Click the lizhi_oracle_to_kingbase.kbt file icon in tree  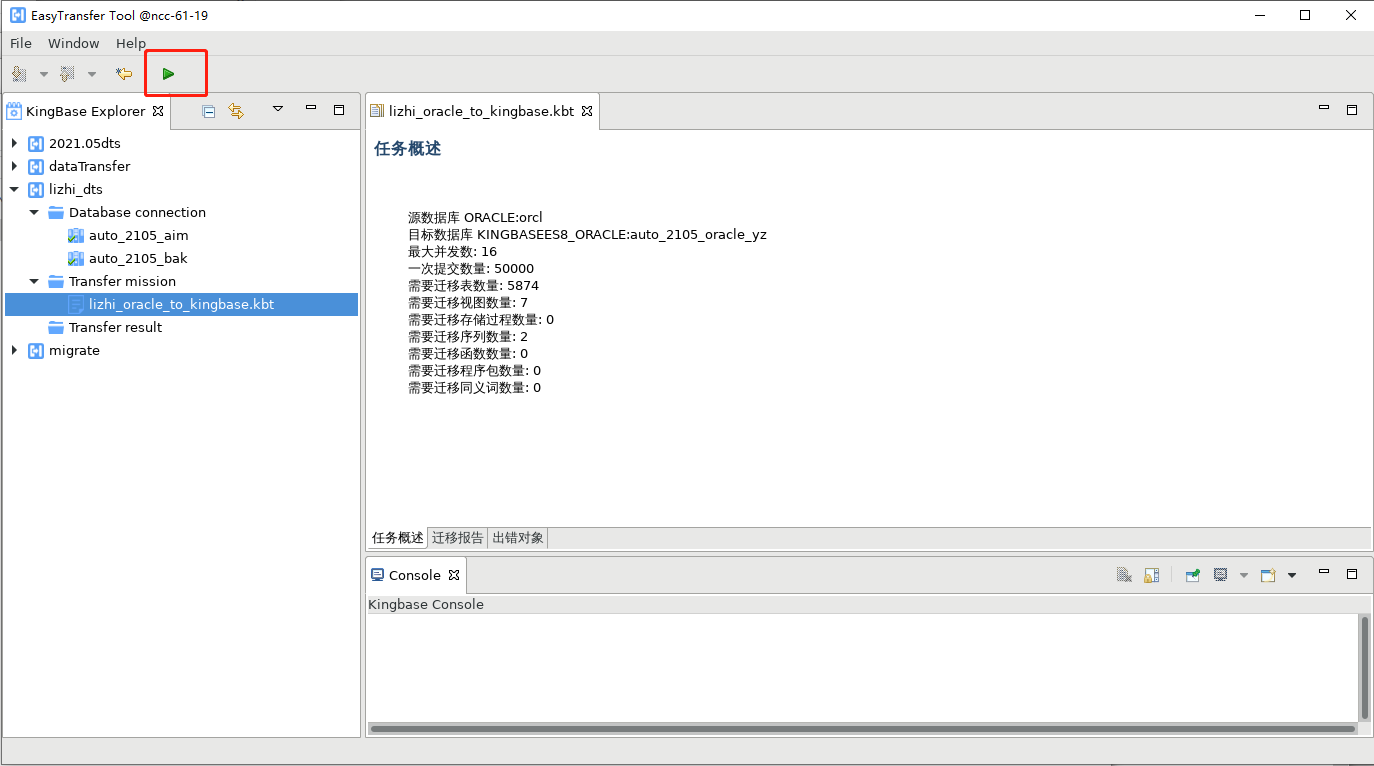pyautogui.click(x=76, y=304)
